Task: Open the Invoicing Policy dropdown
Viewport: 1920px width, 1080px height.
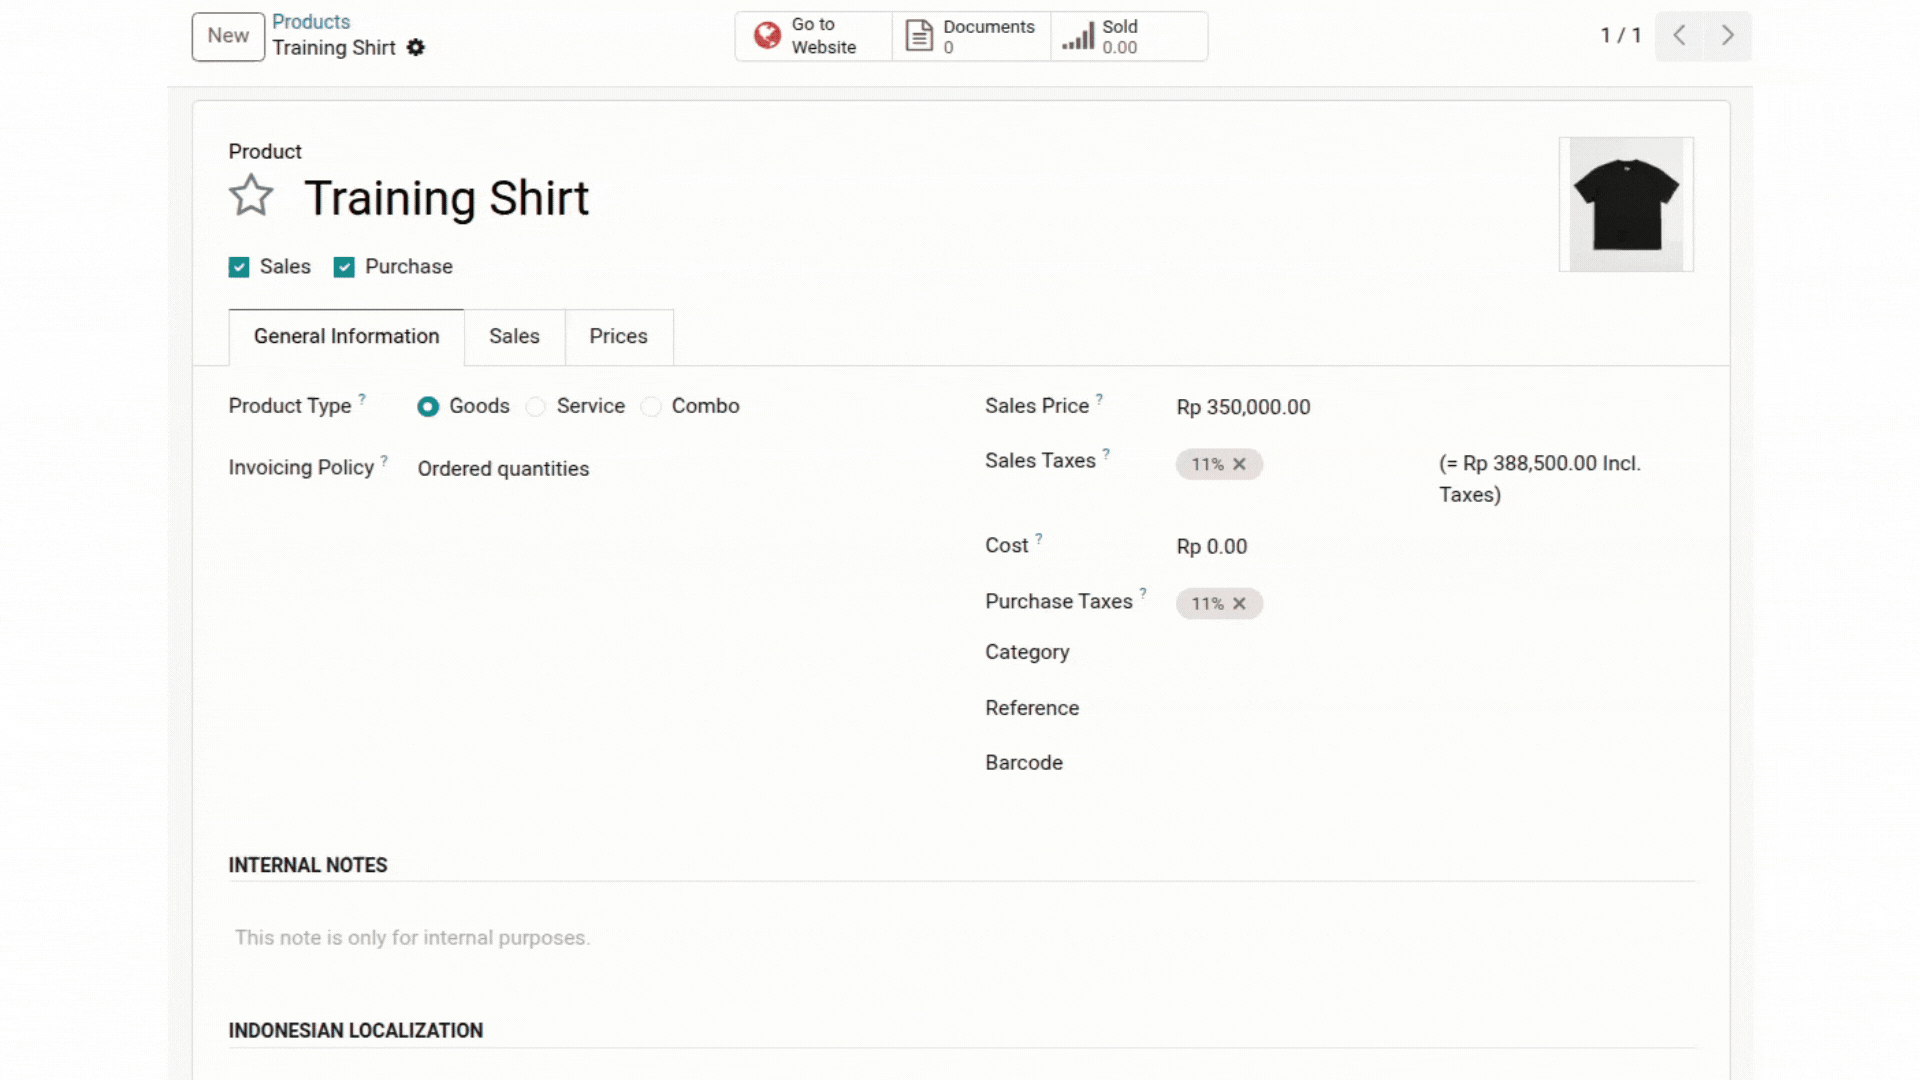Action: 670,469
